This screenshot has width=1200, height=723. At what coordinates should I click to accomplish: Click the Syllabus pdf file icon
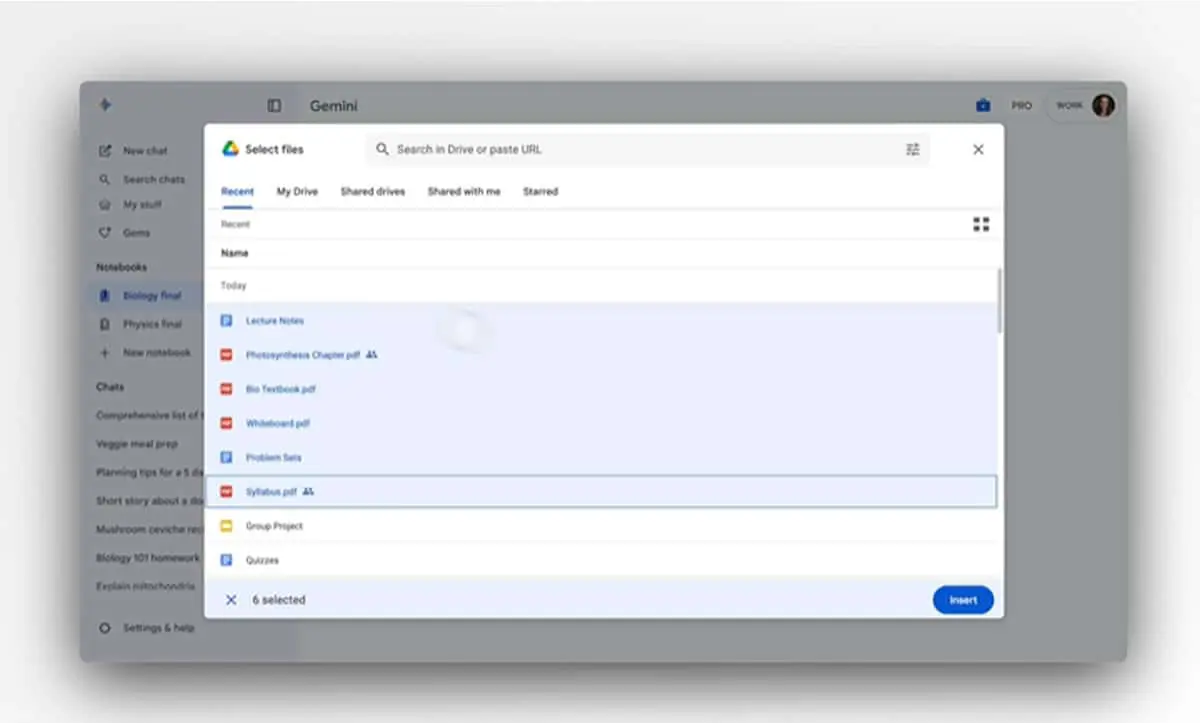pyautogui.click(x=226, y=492)
